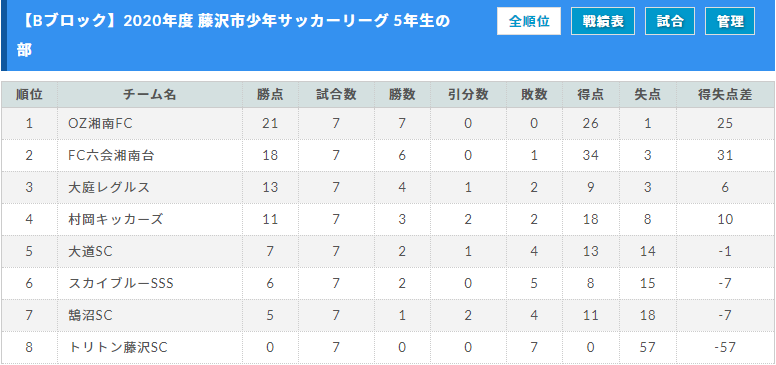Select team 大庭レグルス

(x=109, y=187)
